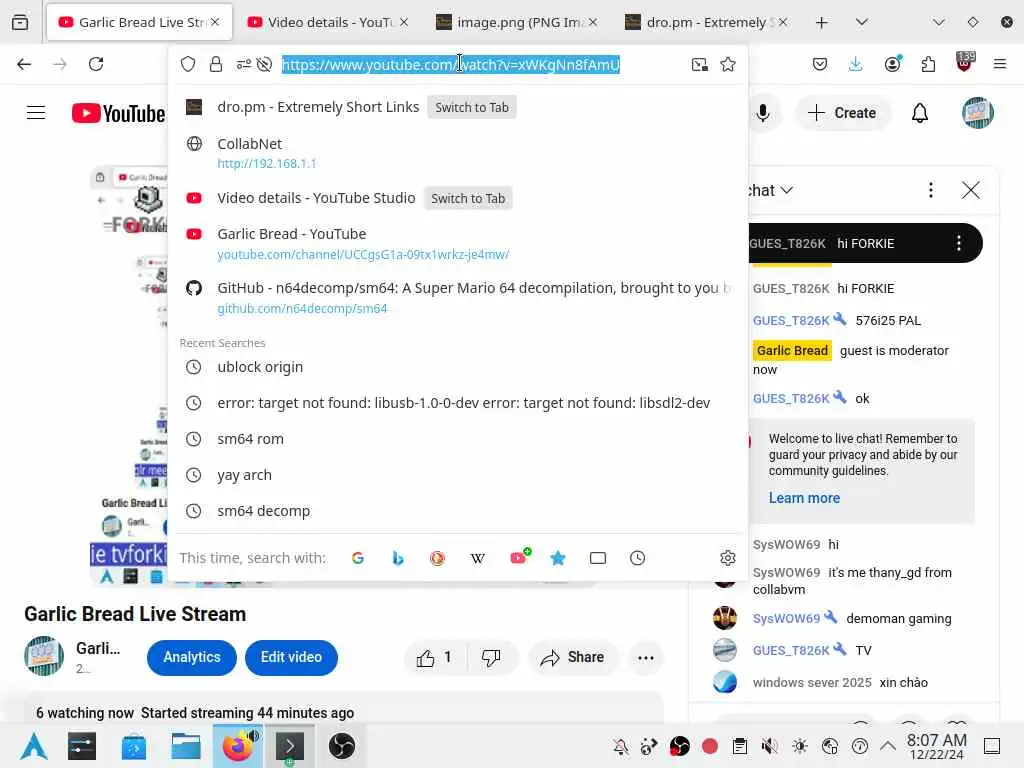Follow the Learn more chat link
The height and width of the screenshot is (768, 1024).
(x=804, y=498)
